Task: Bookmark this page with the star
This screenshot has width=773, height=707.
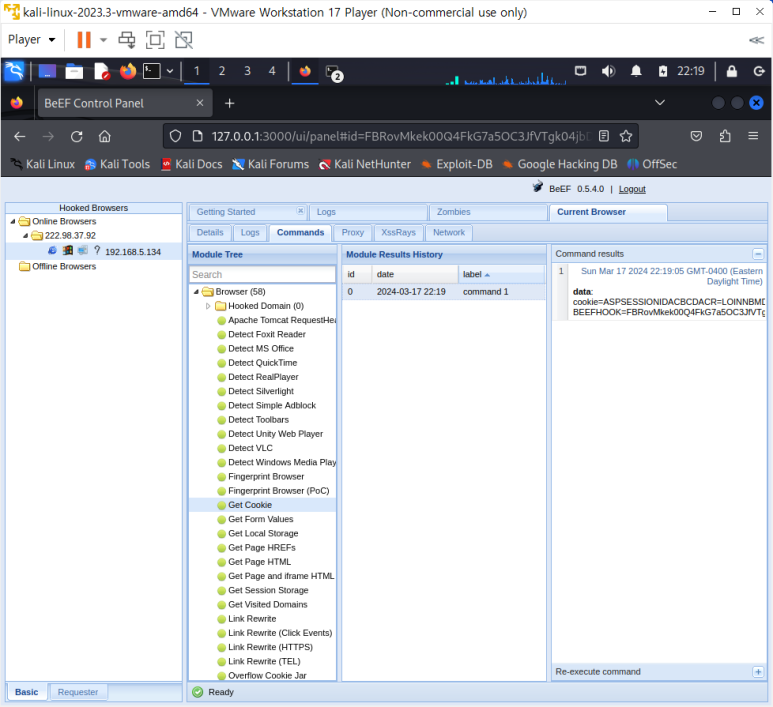Action: pos(626,136)
